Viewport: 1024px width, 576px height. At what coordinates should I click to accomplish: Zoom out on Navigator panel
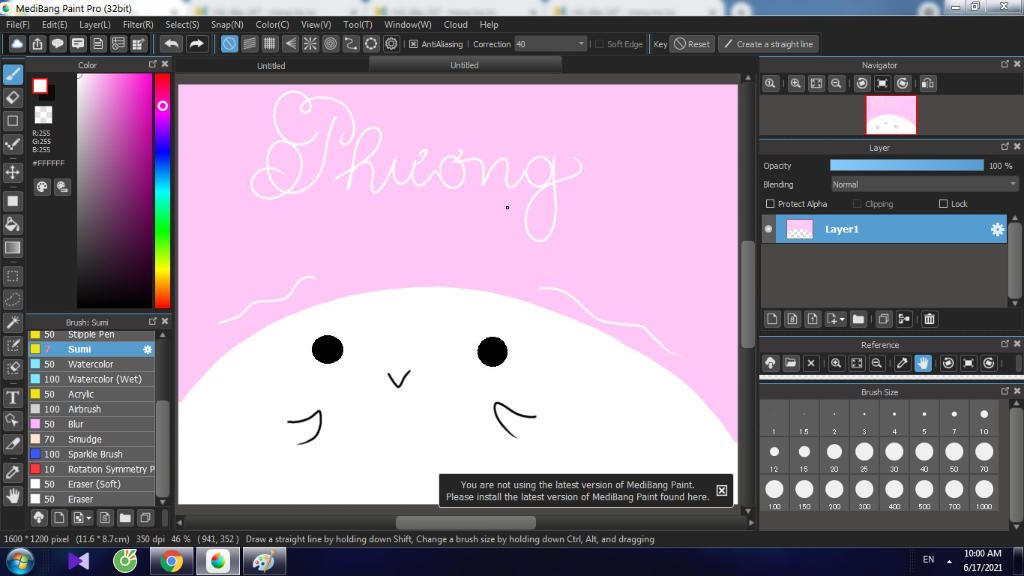836,84
